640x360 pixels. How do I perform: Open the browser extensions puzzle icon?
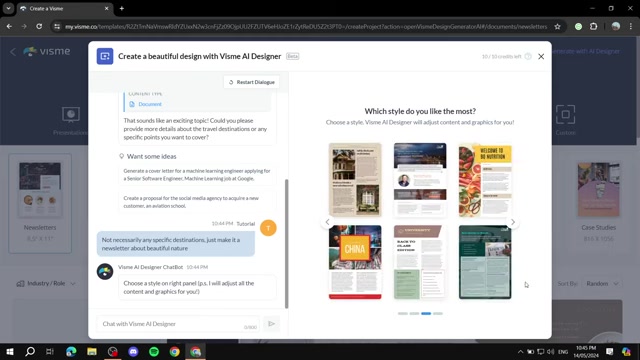[x=593, y=27]
